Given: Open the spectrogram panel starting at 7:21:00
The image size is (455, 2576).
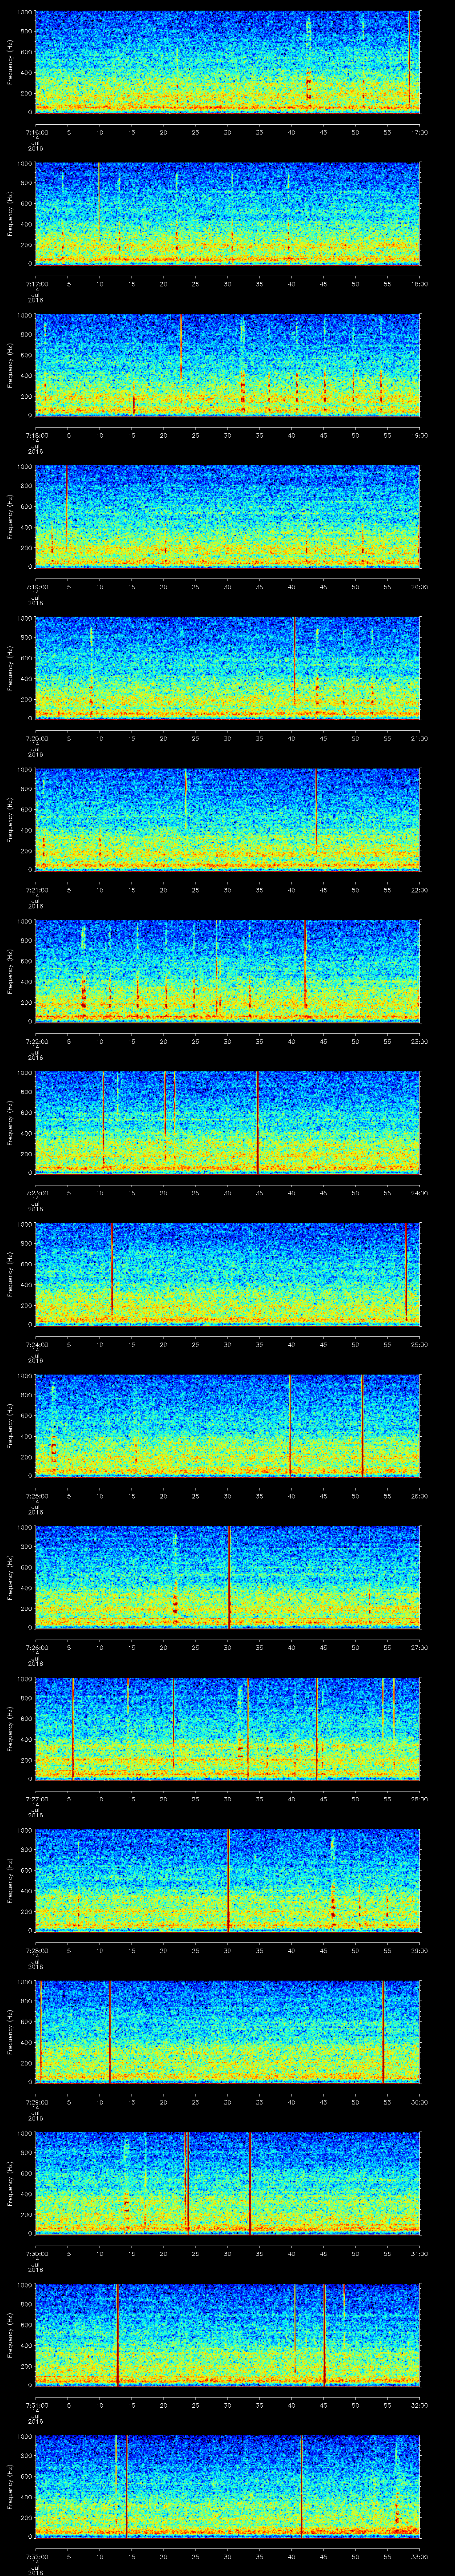Looking at the screenshot, I should pos(228,819).
